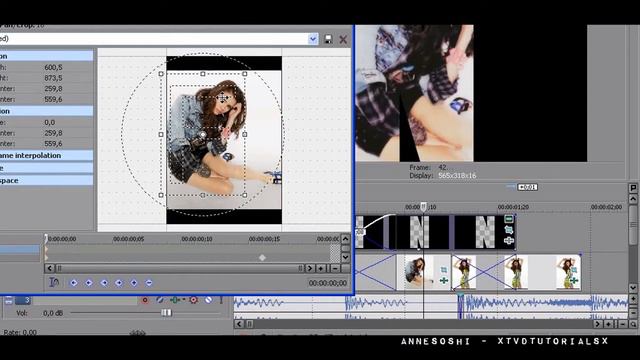
Task: Select the Zoom tool magnifier icon
Action: pyautogui.click(x=633, y=324)
